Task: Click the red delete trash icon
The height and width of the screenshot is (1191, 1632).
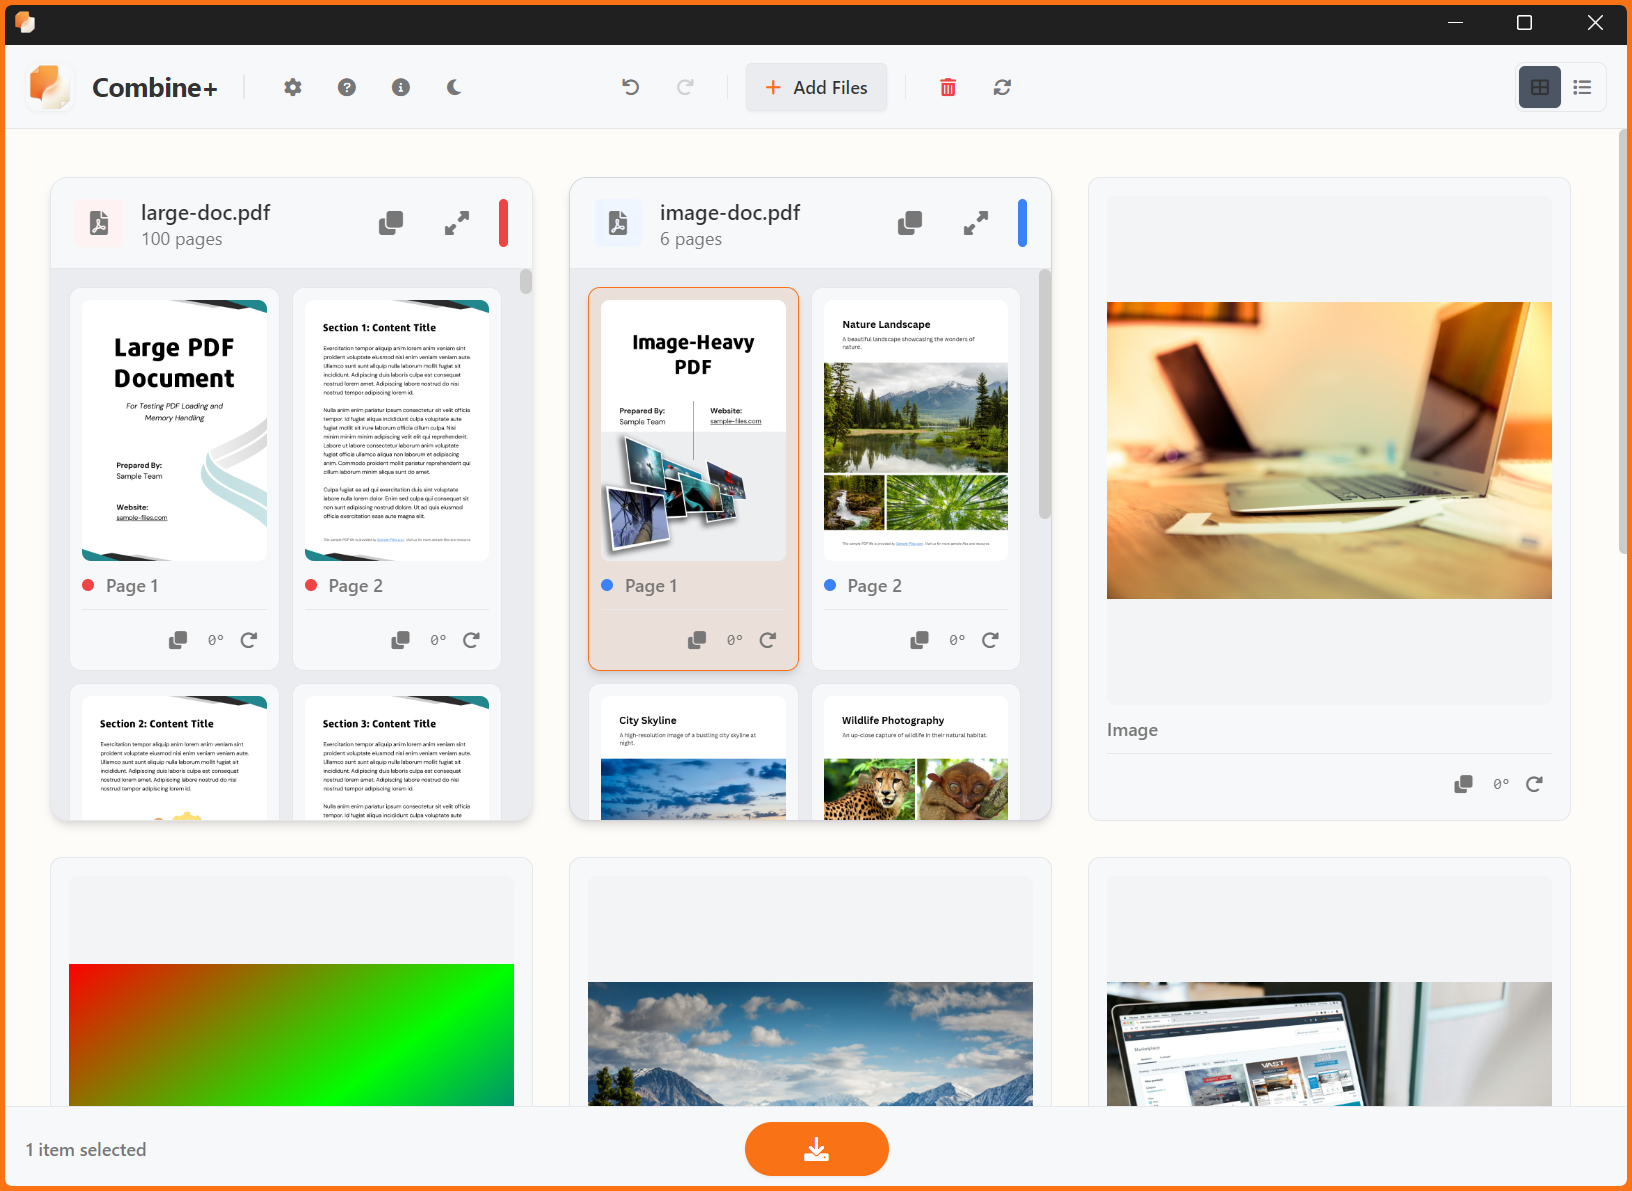Action: [947, 87]
